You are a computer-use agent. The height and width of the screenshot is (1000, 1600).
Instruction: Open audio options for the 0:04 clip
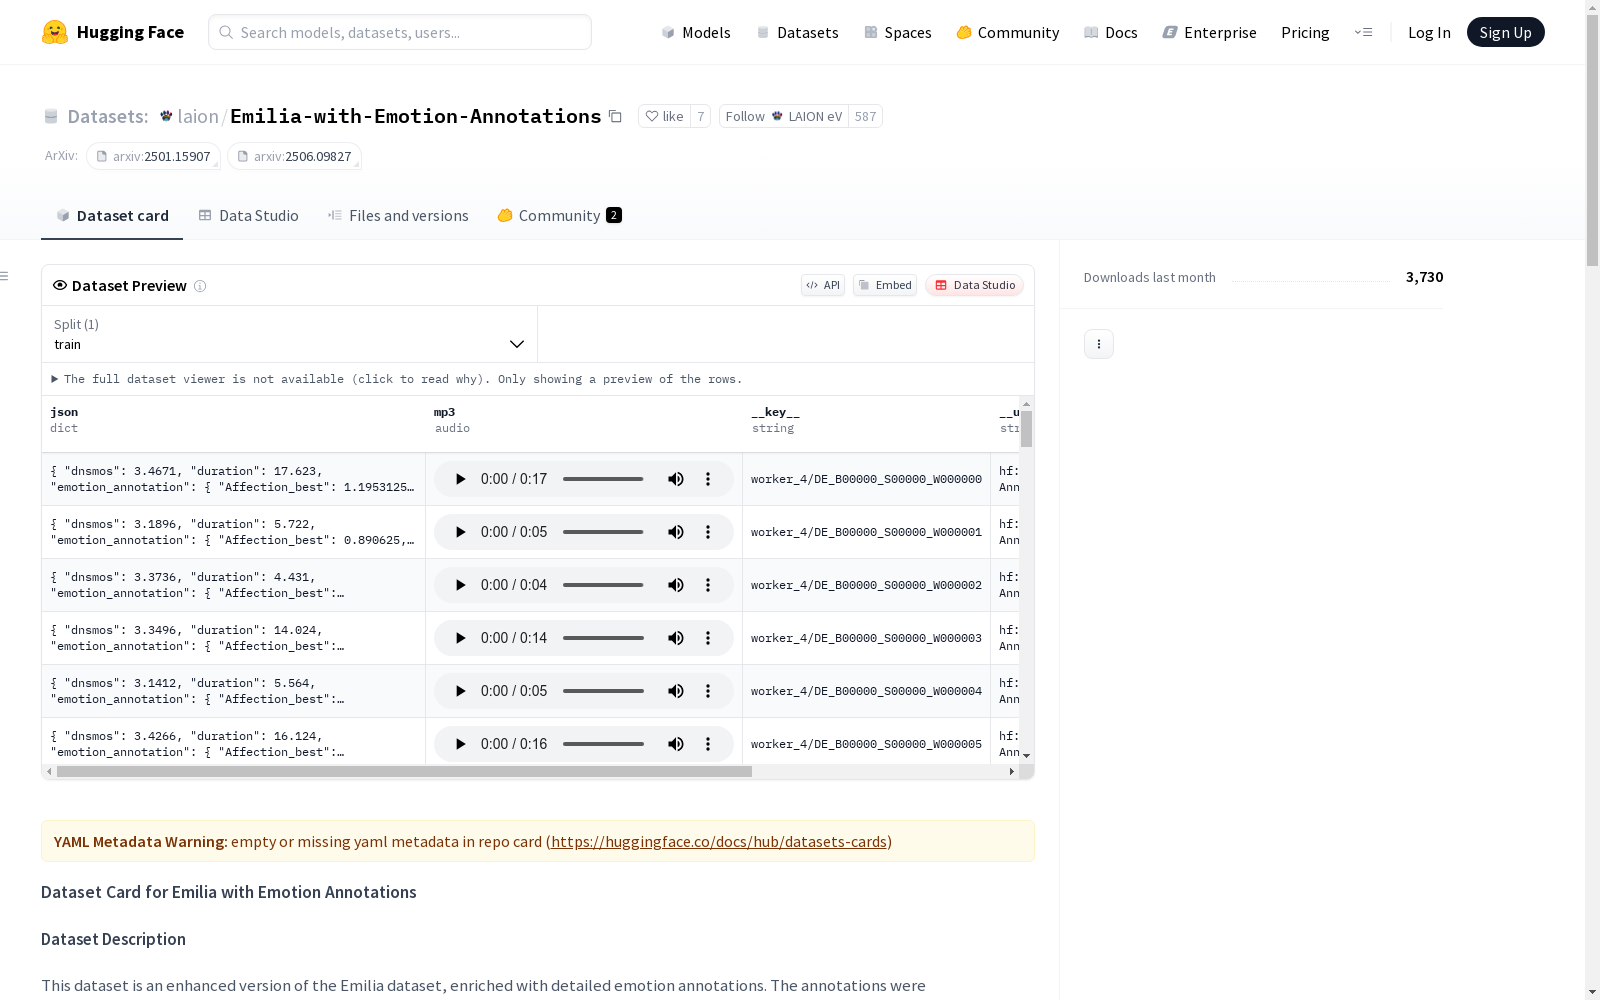[708, 585]
